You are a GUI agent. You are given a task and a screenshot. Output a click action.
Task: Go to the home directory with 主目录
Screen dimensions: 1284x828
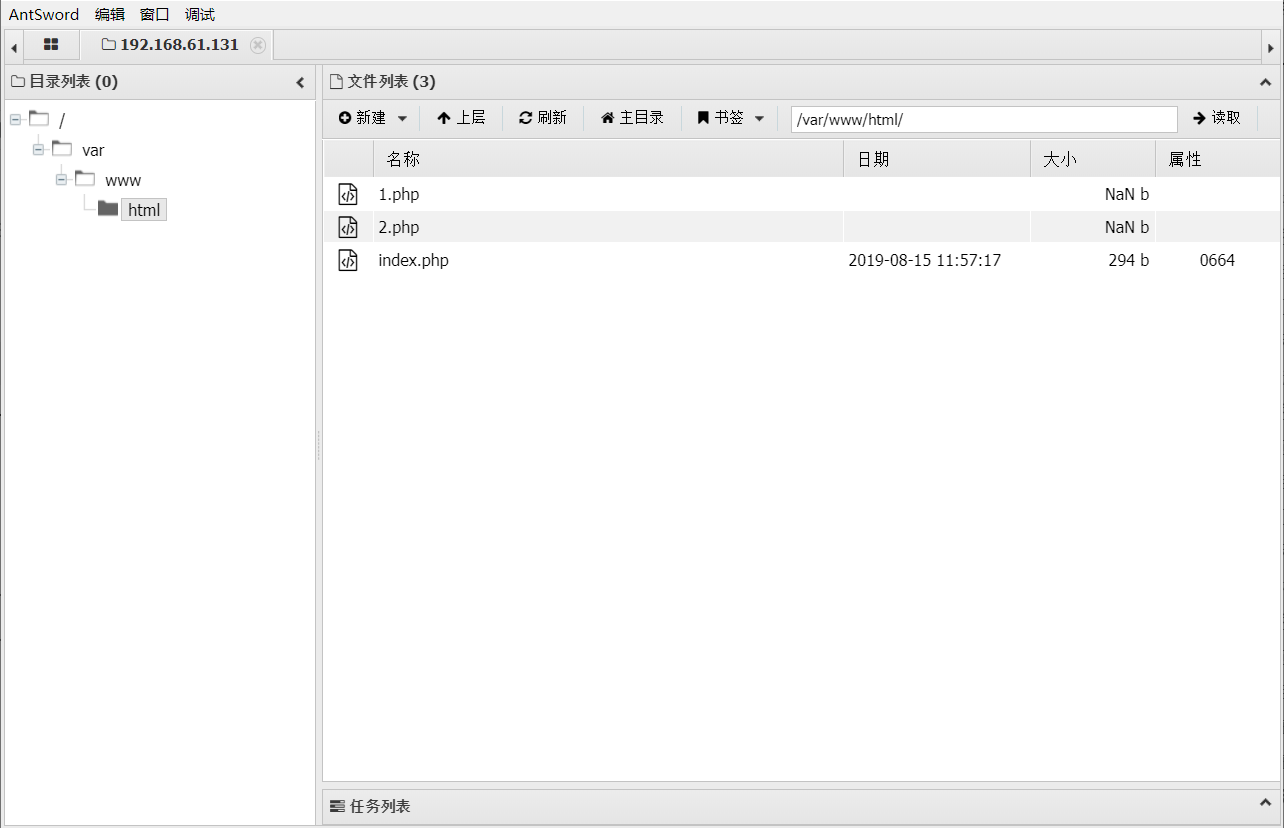click(x=632, y=118)
